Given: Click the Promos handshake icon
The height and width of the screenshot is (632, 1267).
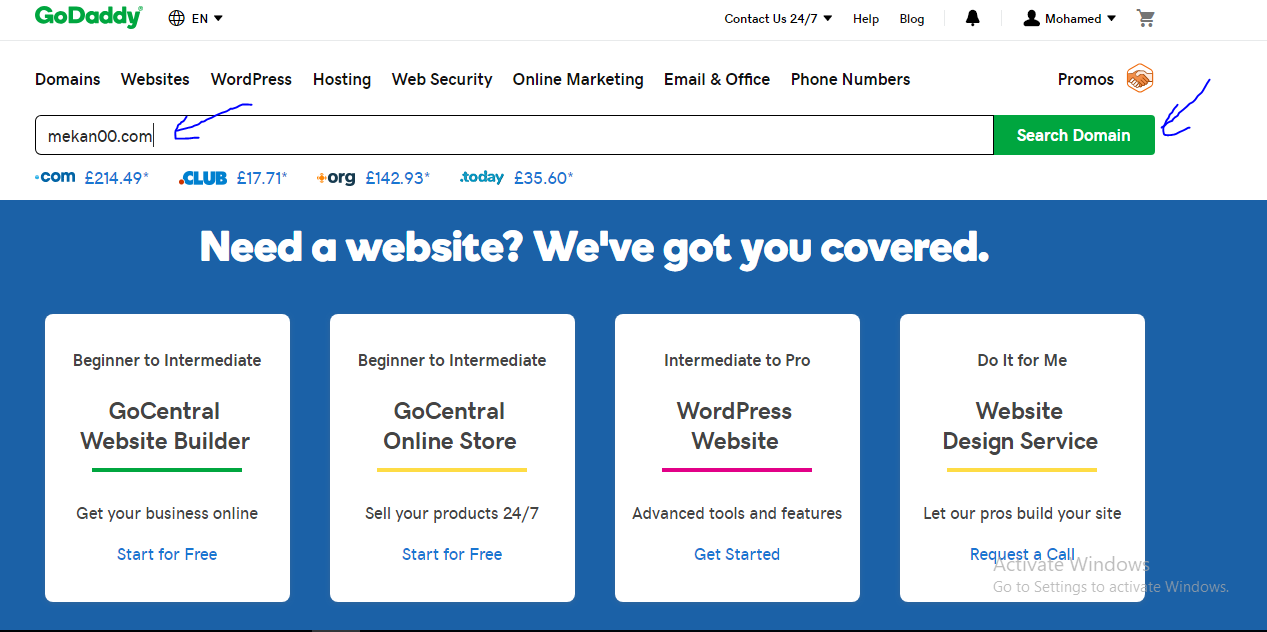Looking at the screenshot, I should point(1140,78).
